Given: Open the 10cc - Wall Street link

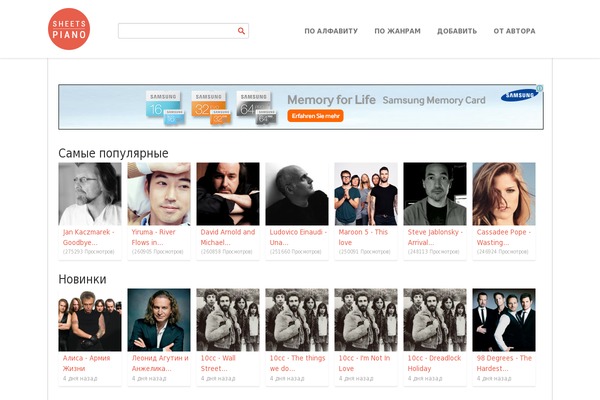Looking at the screenshot, I should tap(218, 363).
